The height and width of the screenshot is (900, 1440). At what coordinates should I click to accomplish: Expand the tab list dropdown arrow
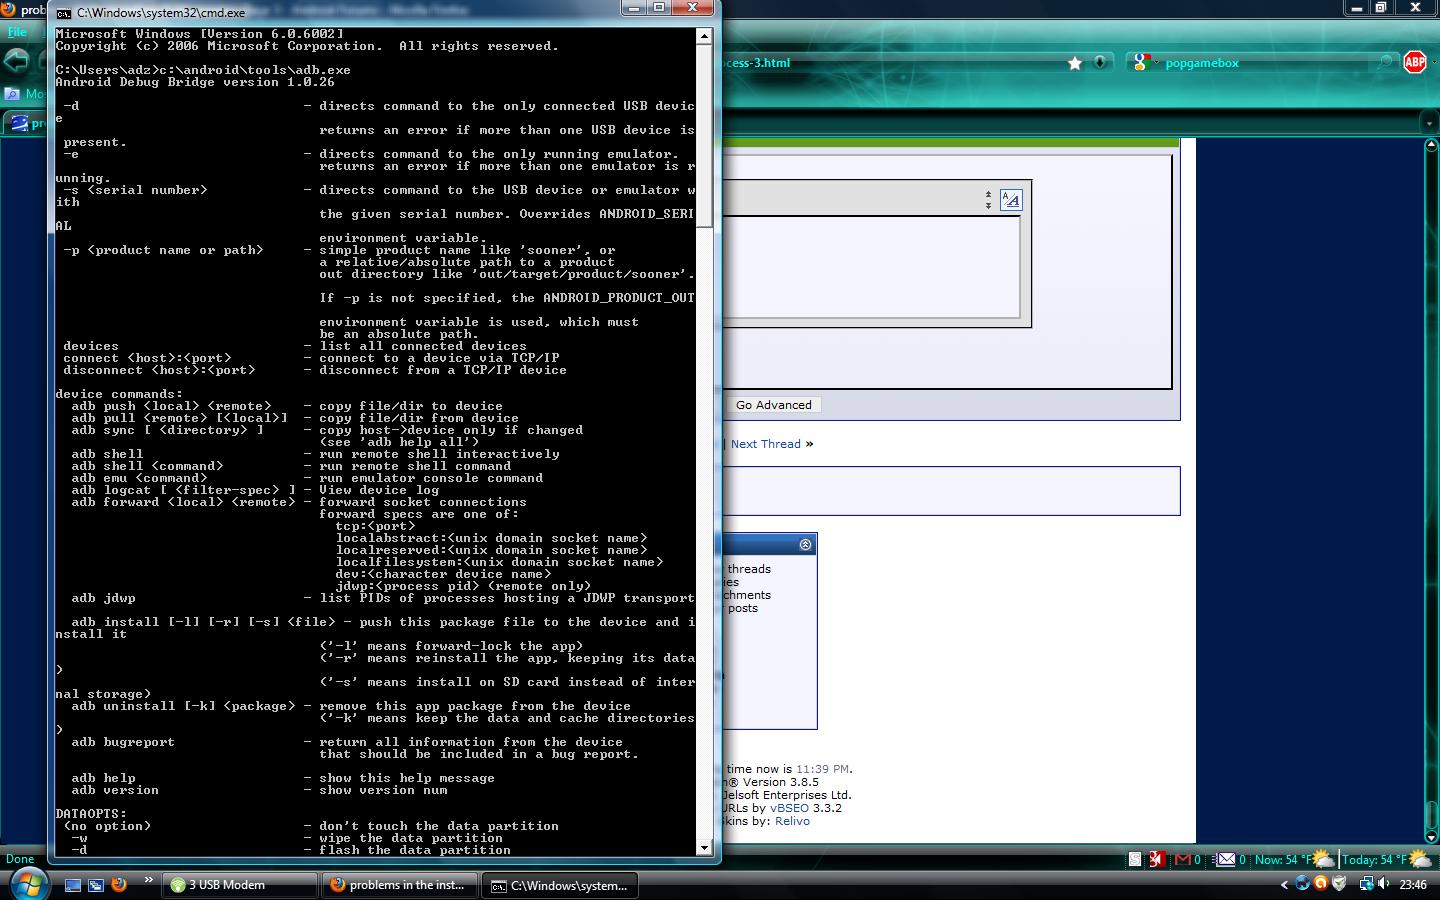[1428, 123]
